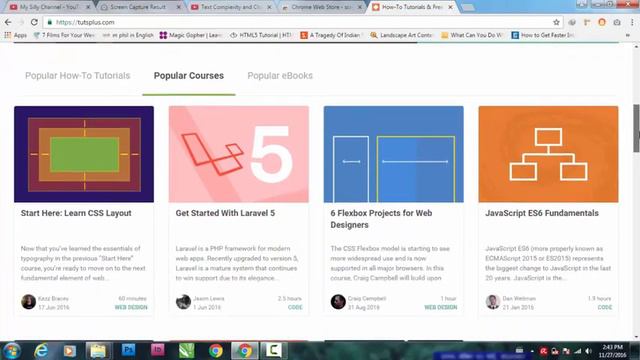
Task: Open the CSS Layout course thumbnail
Action: pyautogui.click(x=84, y=154)
